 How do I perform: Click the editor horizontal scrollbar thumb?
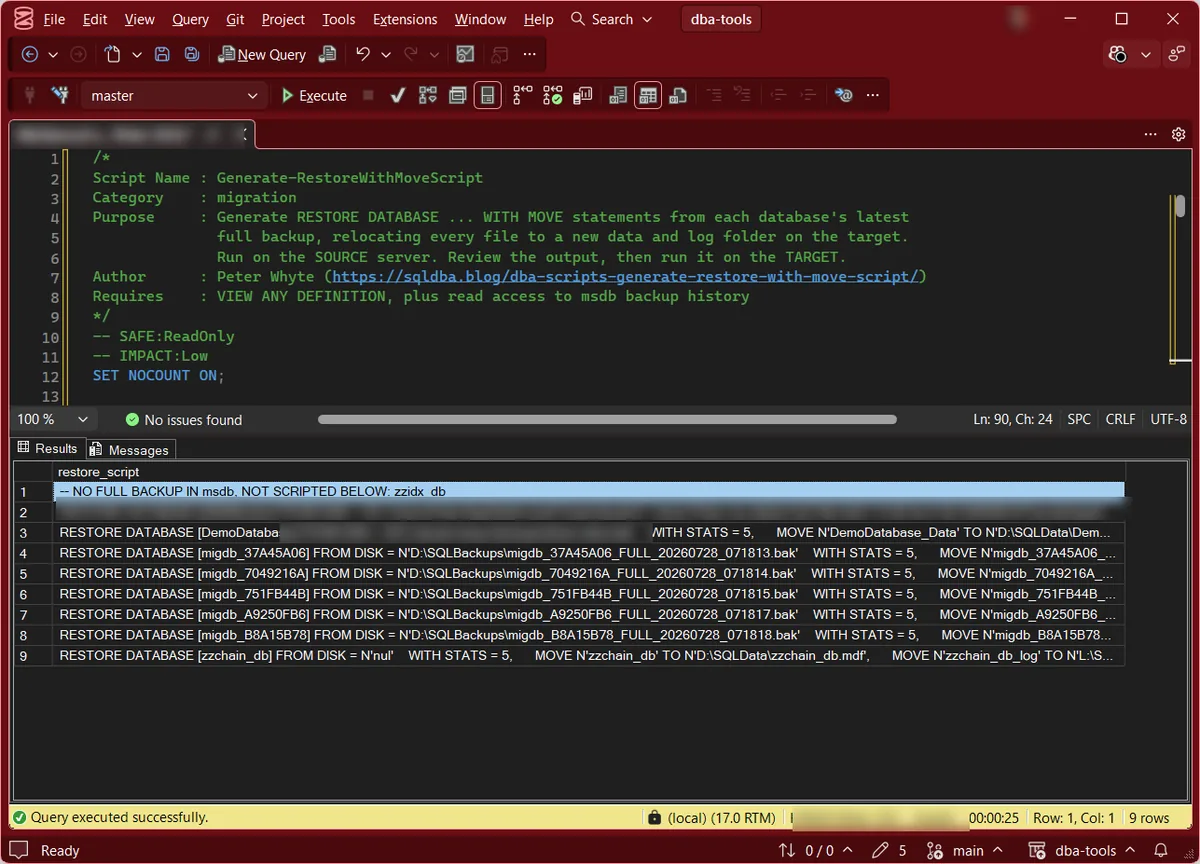pos(607,420)
